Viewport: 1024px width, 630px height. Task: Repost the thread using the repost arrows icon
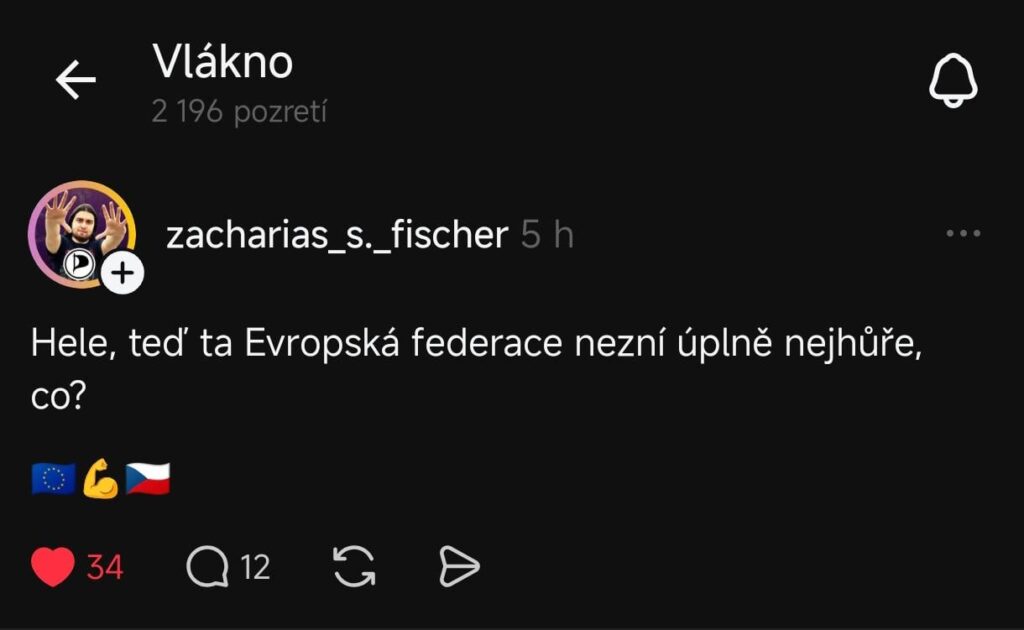click(x=352, y=567)
